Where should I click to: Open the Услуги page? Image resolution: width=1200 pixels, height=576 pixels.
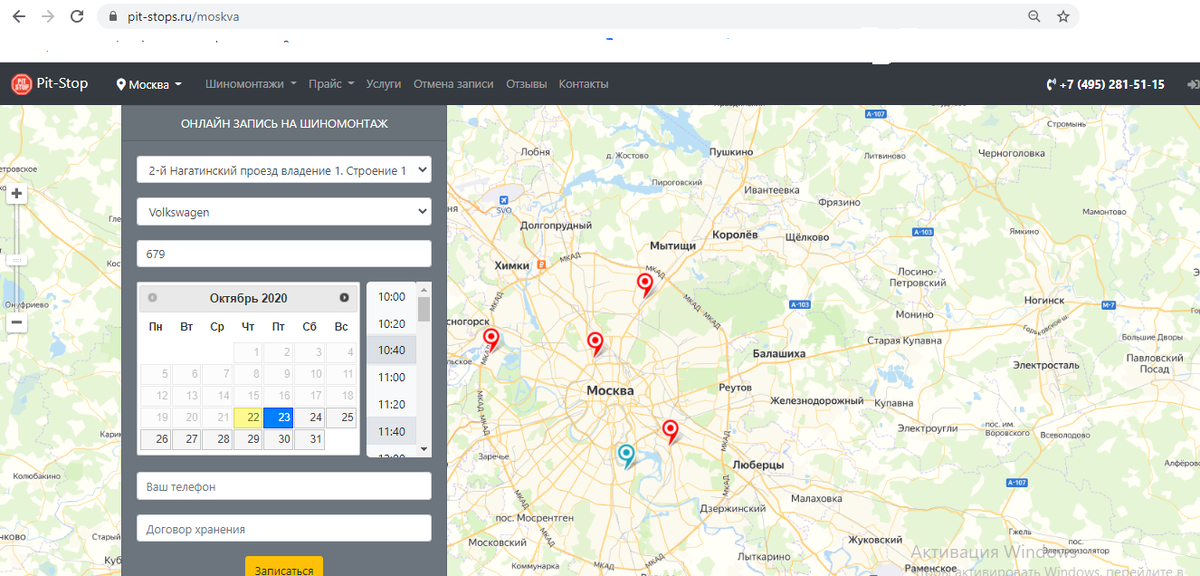tap(383, 84)
